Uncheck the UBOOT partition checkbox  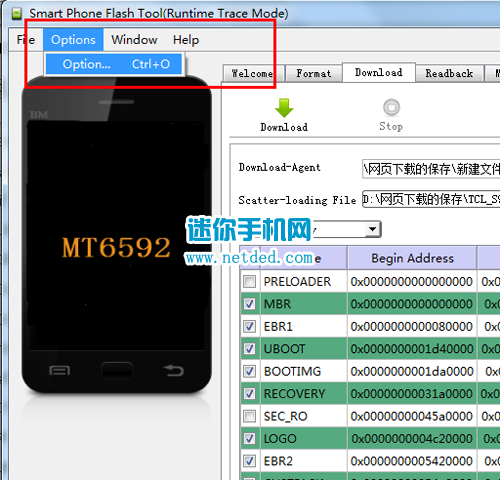point(249,349)
